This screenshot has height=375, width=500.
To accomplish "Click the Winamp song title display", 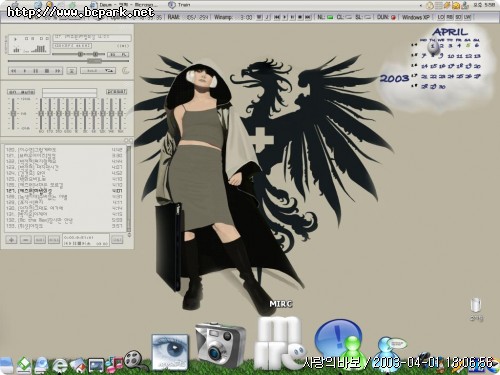I will point(92,37).
